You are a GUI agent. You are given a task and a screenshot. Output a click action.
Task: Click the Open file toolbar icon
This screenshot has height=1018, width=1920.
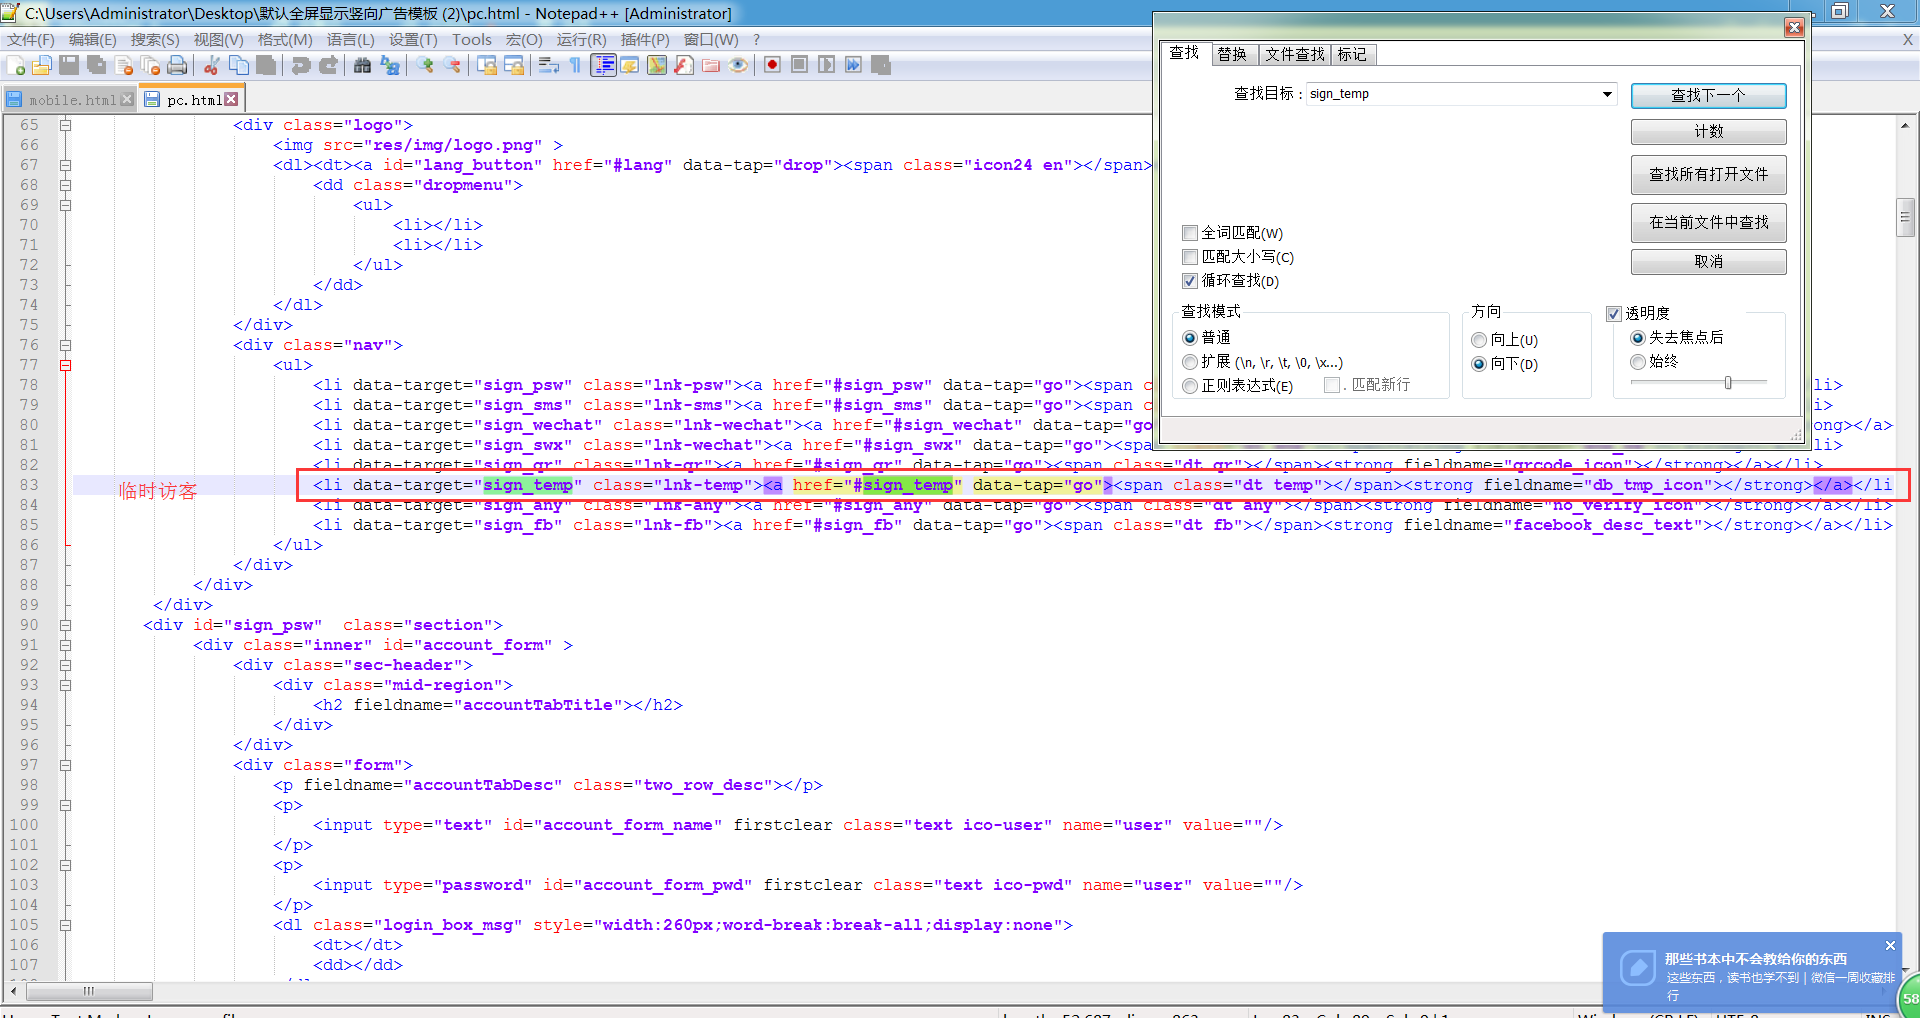(42, 65)
